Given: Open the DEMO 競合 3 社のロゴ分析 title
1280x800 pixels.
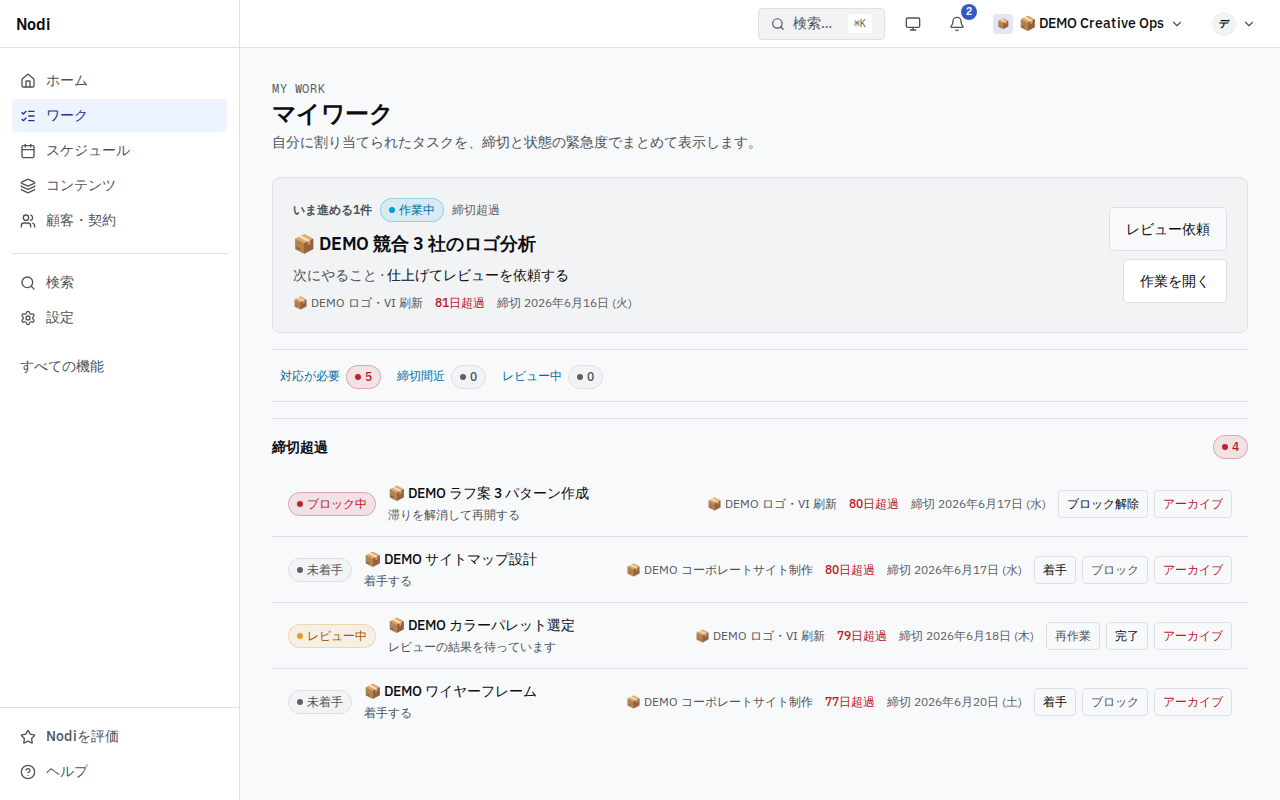Looking at the screenshot, I should click(x=415, y=244).
